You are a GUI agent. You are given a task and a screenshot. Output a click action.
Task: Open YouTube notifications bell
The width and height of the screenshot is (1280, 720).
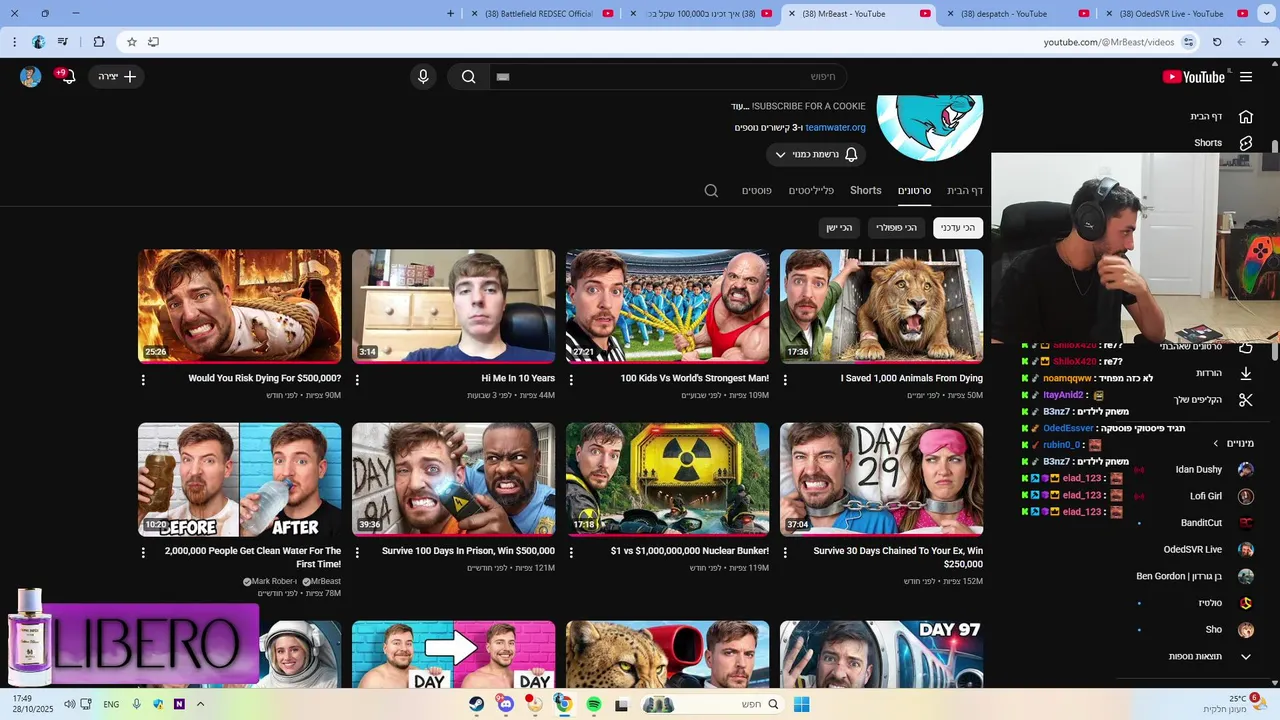tap(68, 77)
